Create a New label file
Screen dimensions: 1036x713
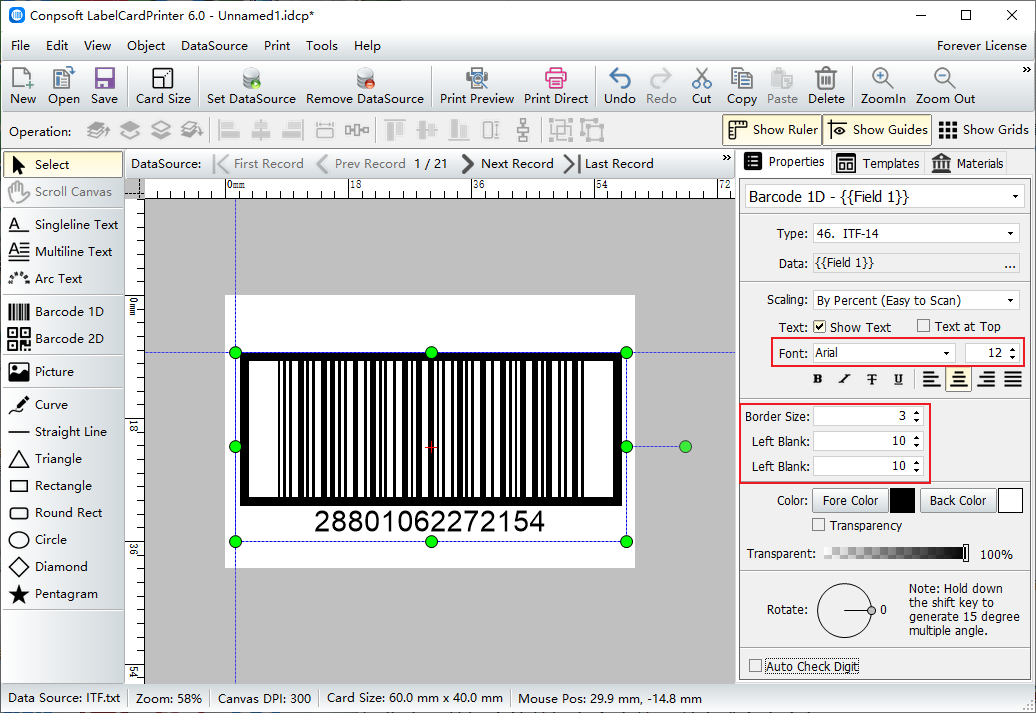(x=22, y=86)
